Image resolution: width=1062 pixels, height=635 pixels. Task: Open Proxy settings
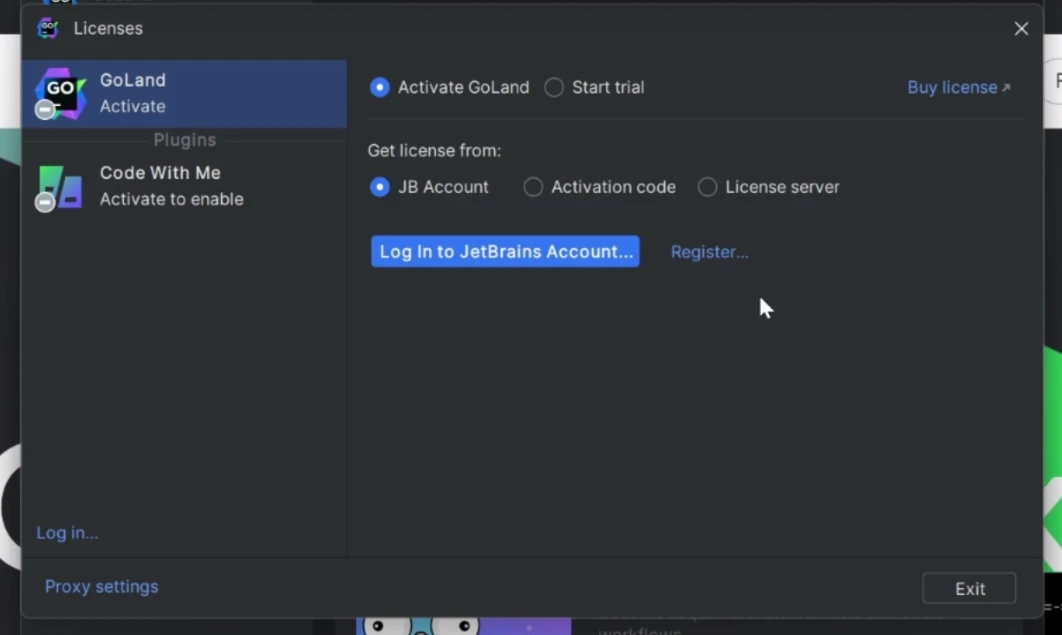(x=101, y=587)
